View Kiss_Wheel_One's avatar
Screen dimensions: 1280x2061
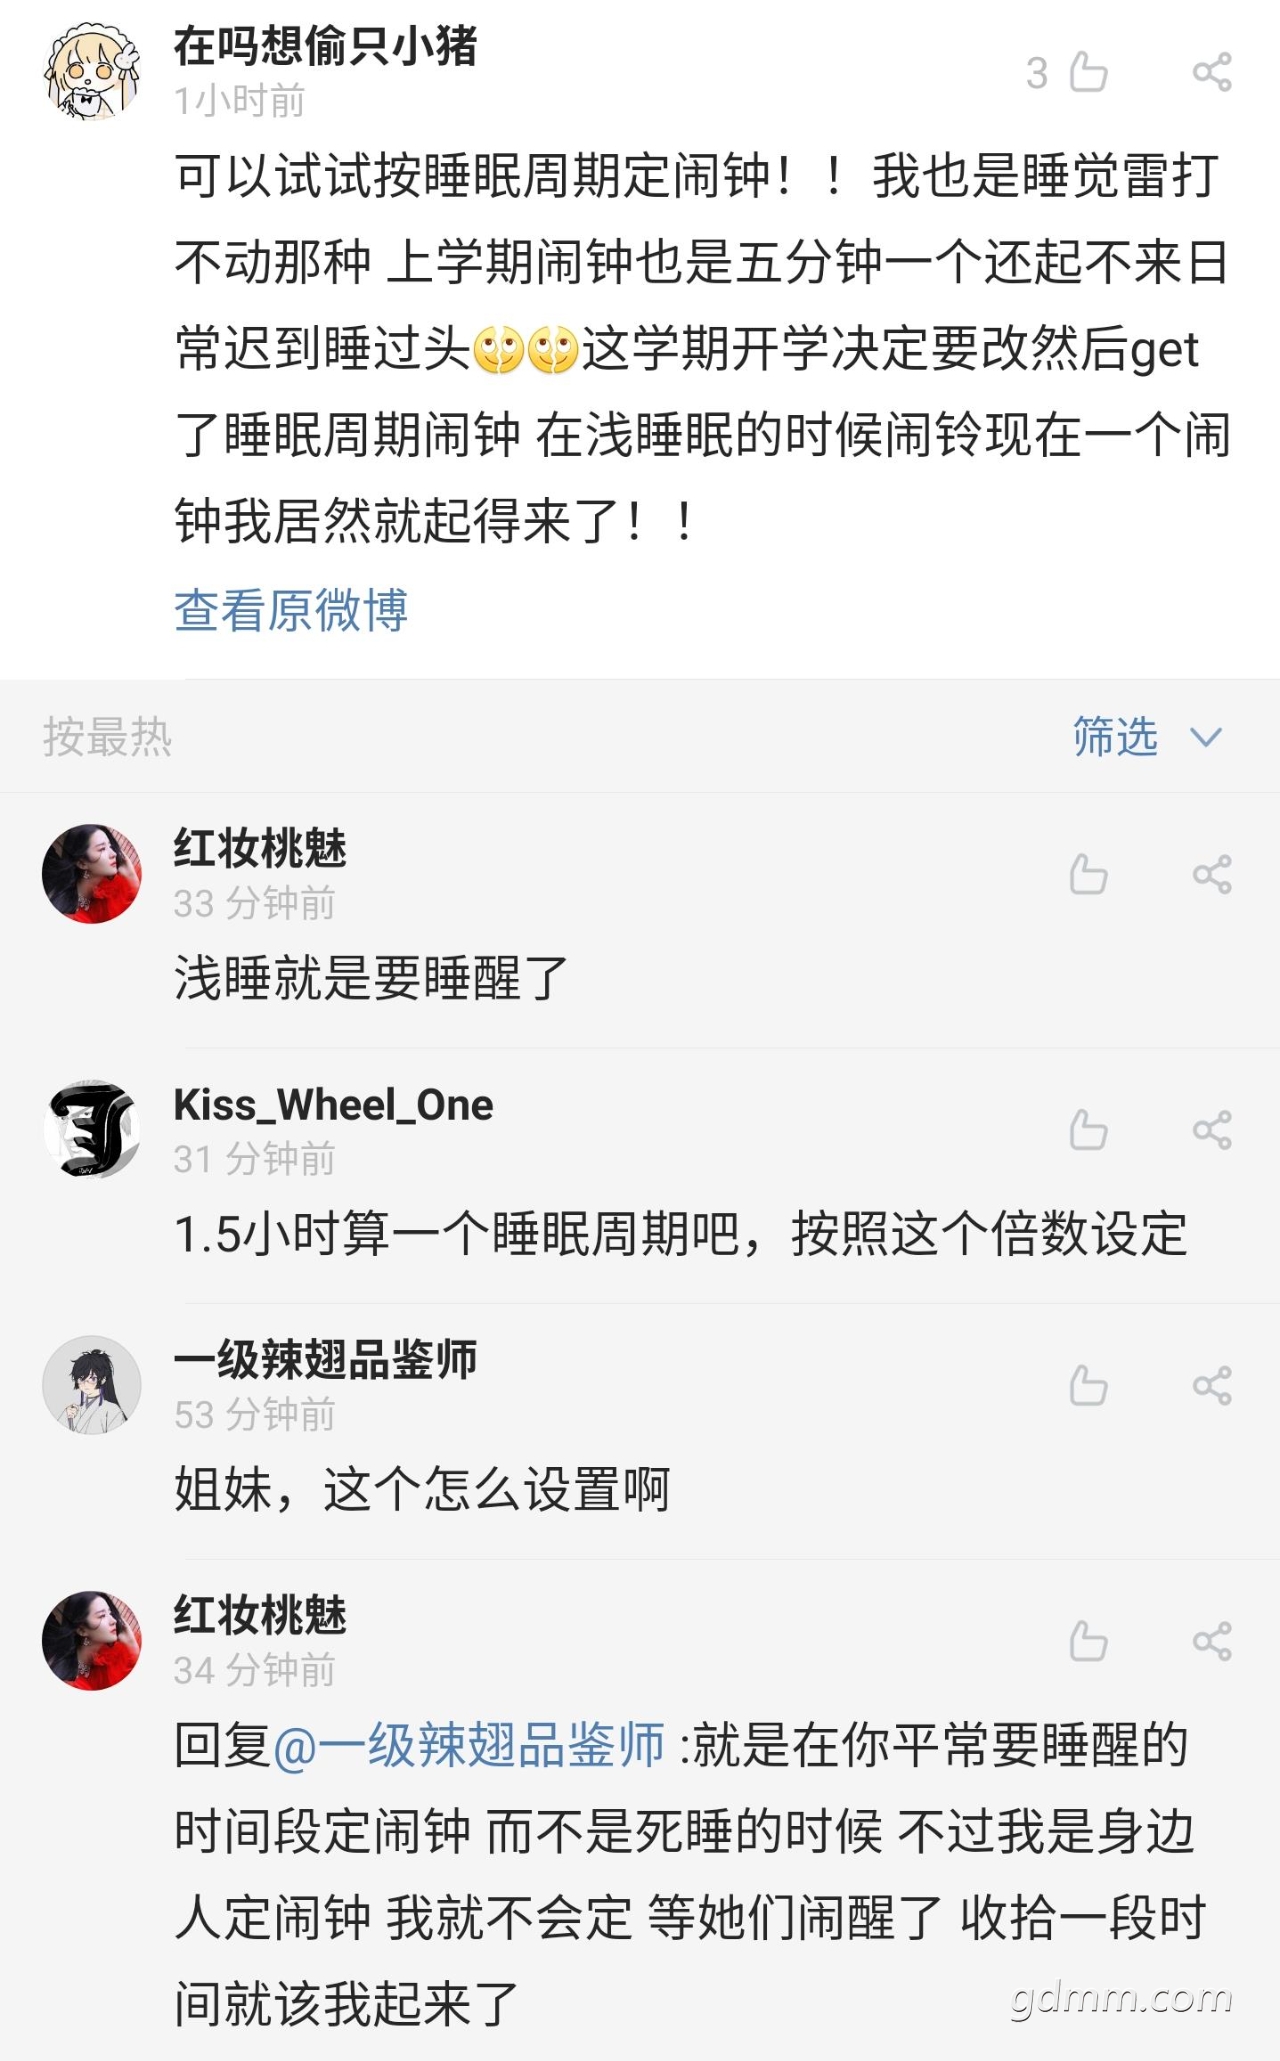pos(92,1130)
